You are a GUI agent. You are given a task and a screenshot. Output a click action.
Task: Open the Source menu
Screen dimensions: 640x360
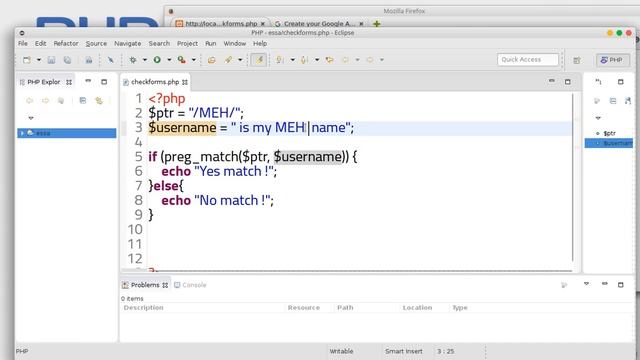[x=96, y=43]
